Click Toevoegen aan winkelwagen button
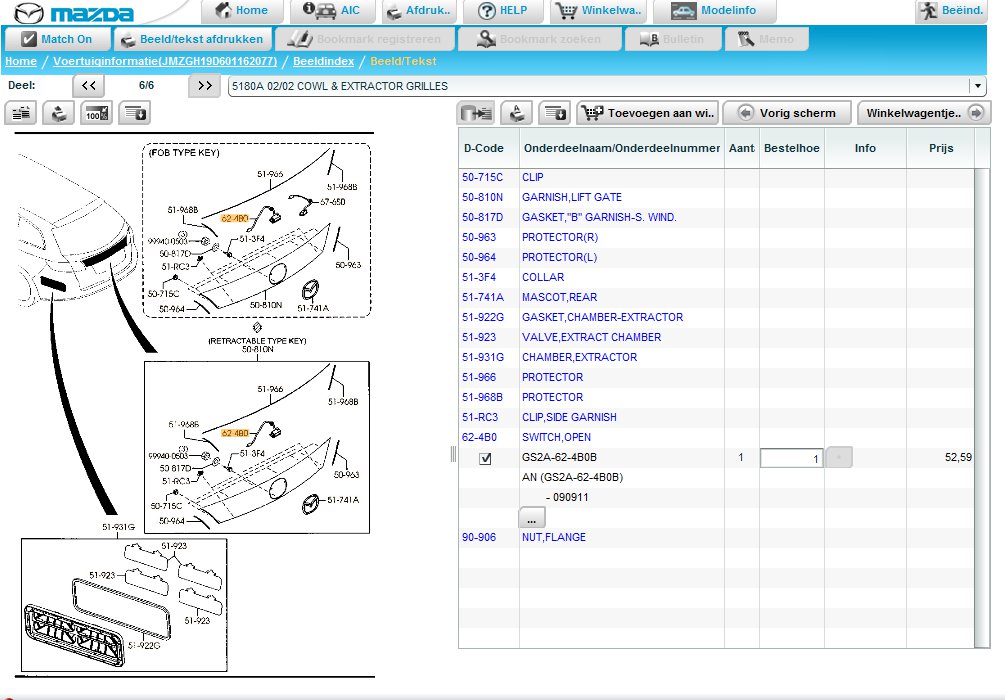1005x700 pixels. click(x=648, y=113)
